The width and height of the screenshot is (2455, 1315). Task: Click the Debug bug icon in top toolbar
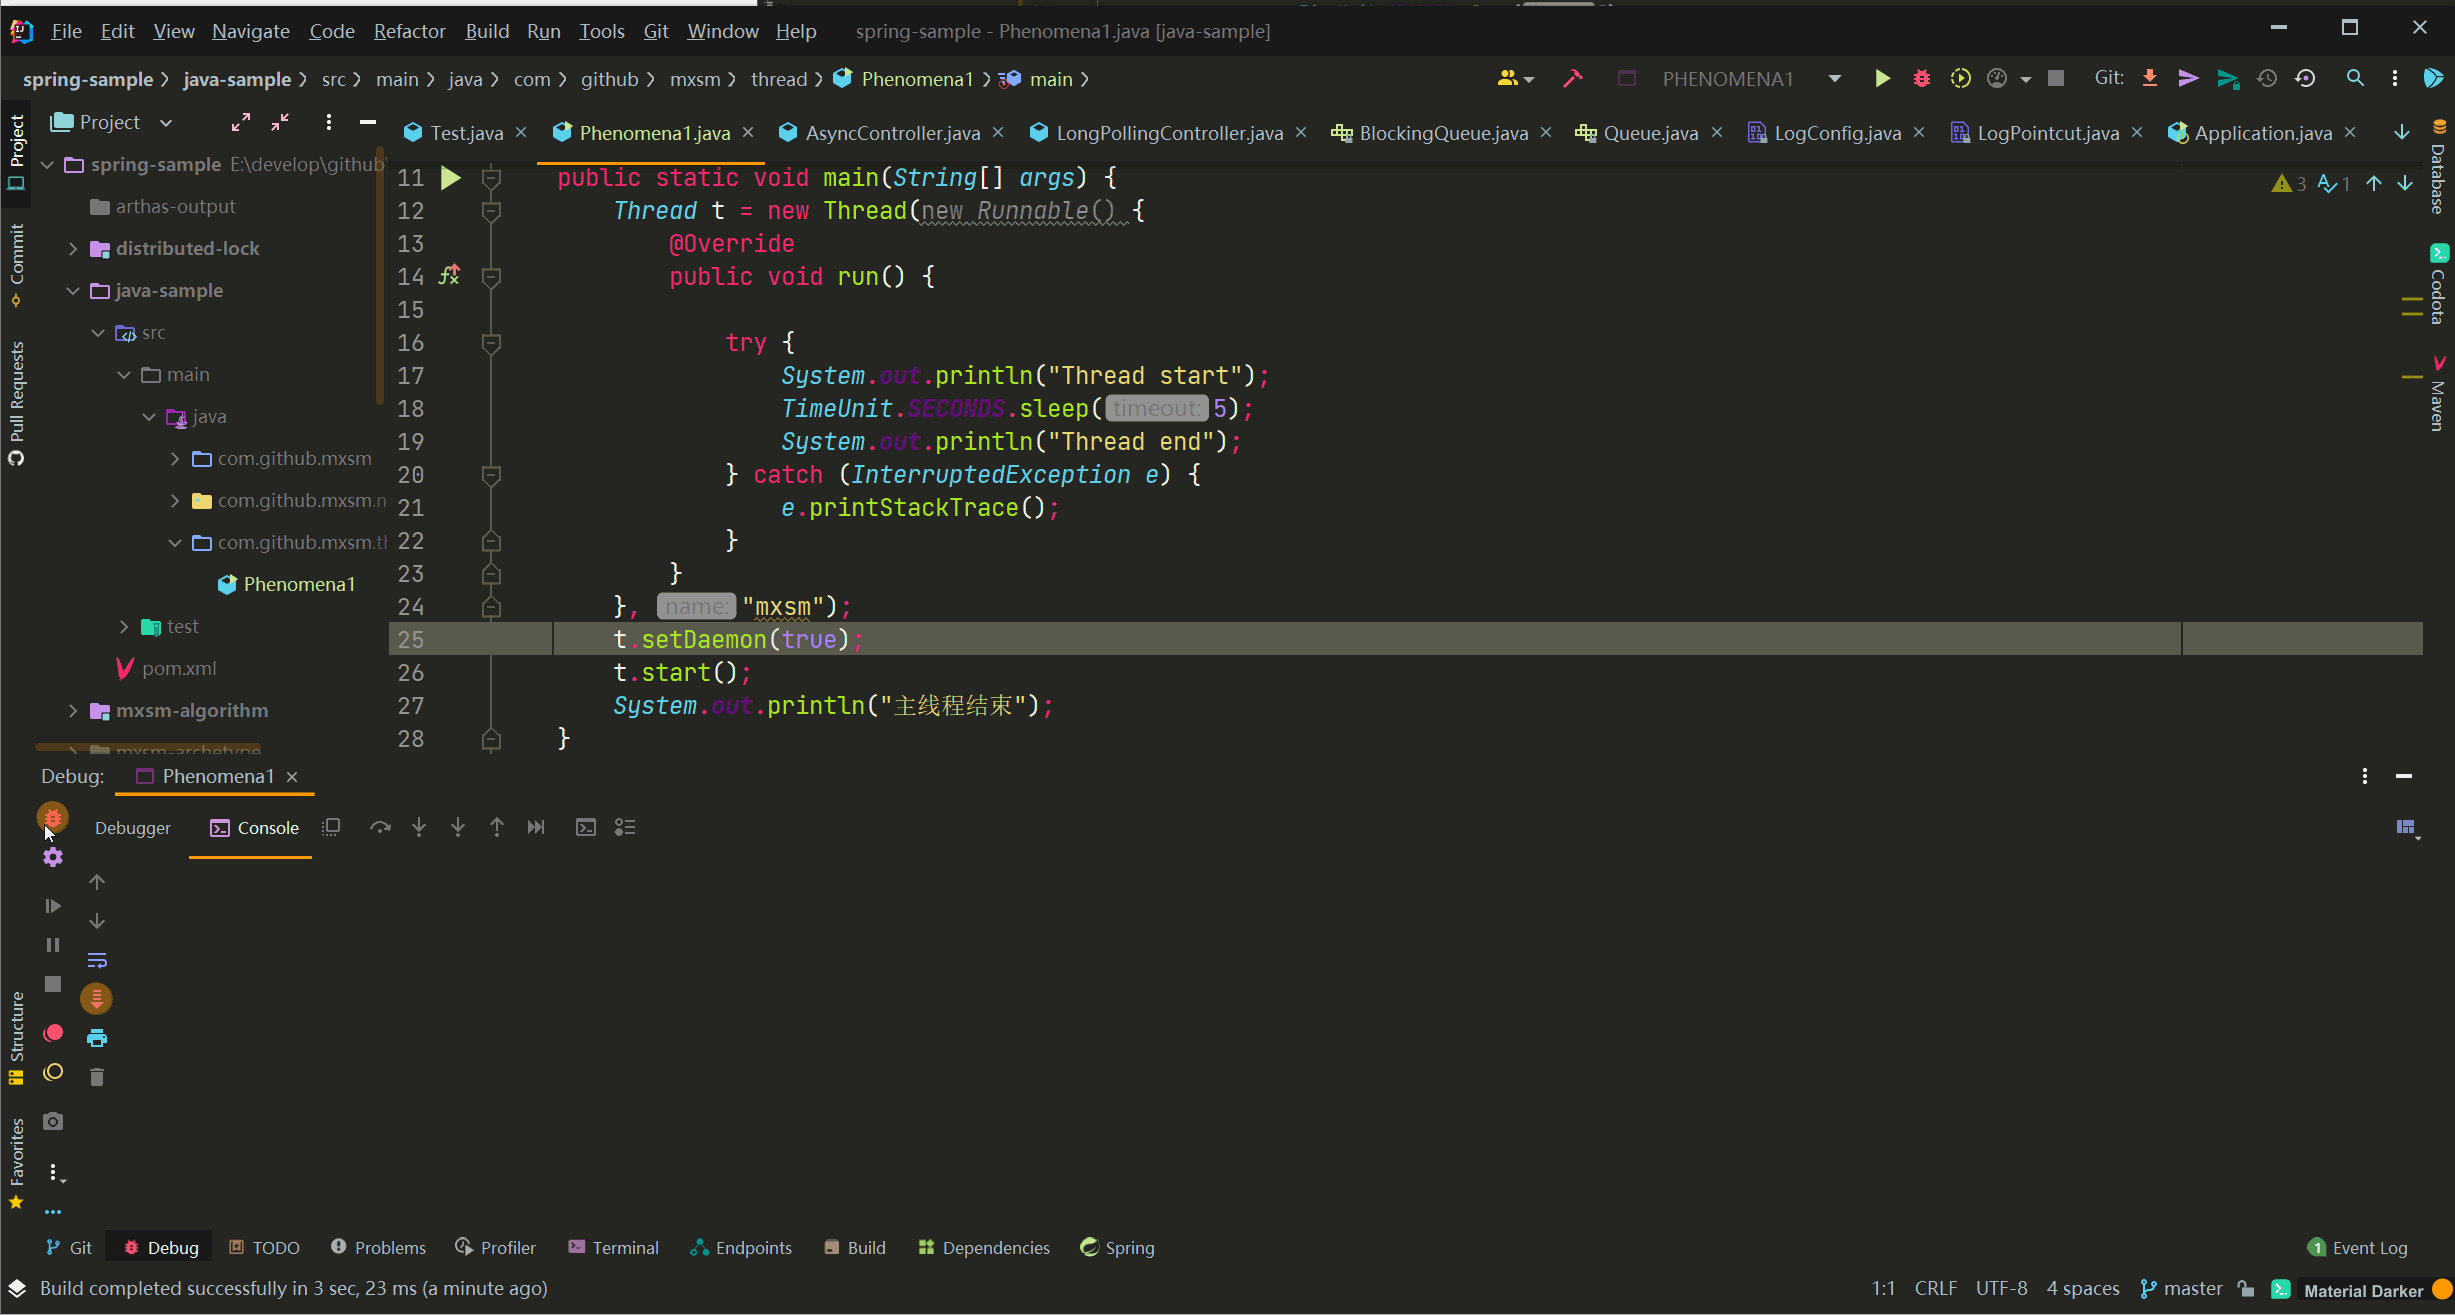tap(1921, 79)
